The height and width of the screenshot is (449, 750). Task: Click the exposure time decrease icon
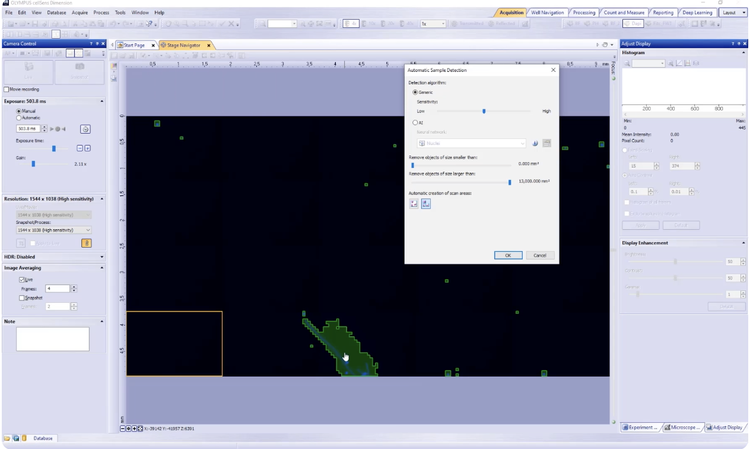(80, 148)
